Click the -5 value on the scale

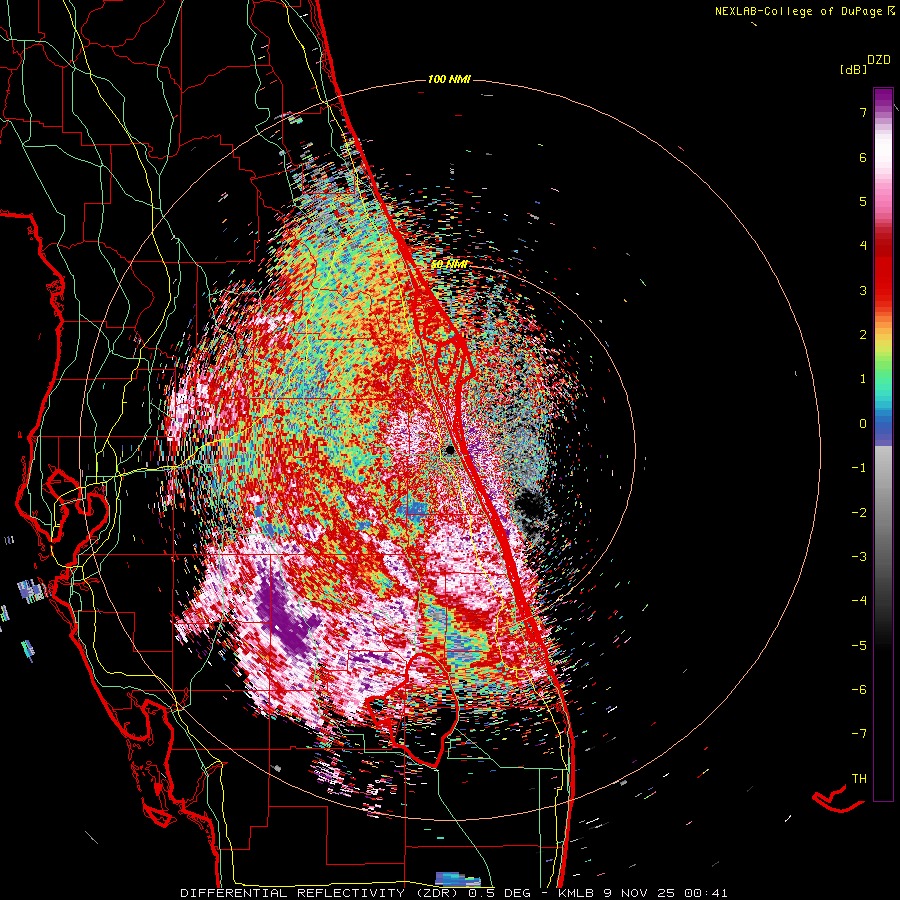pyautogui.click(x=859, y=646)
